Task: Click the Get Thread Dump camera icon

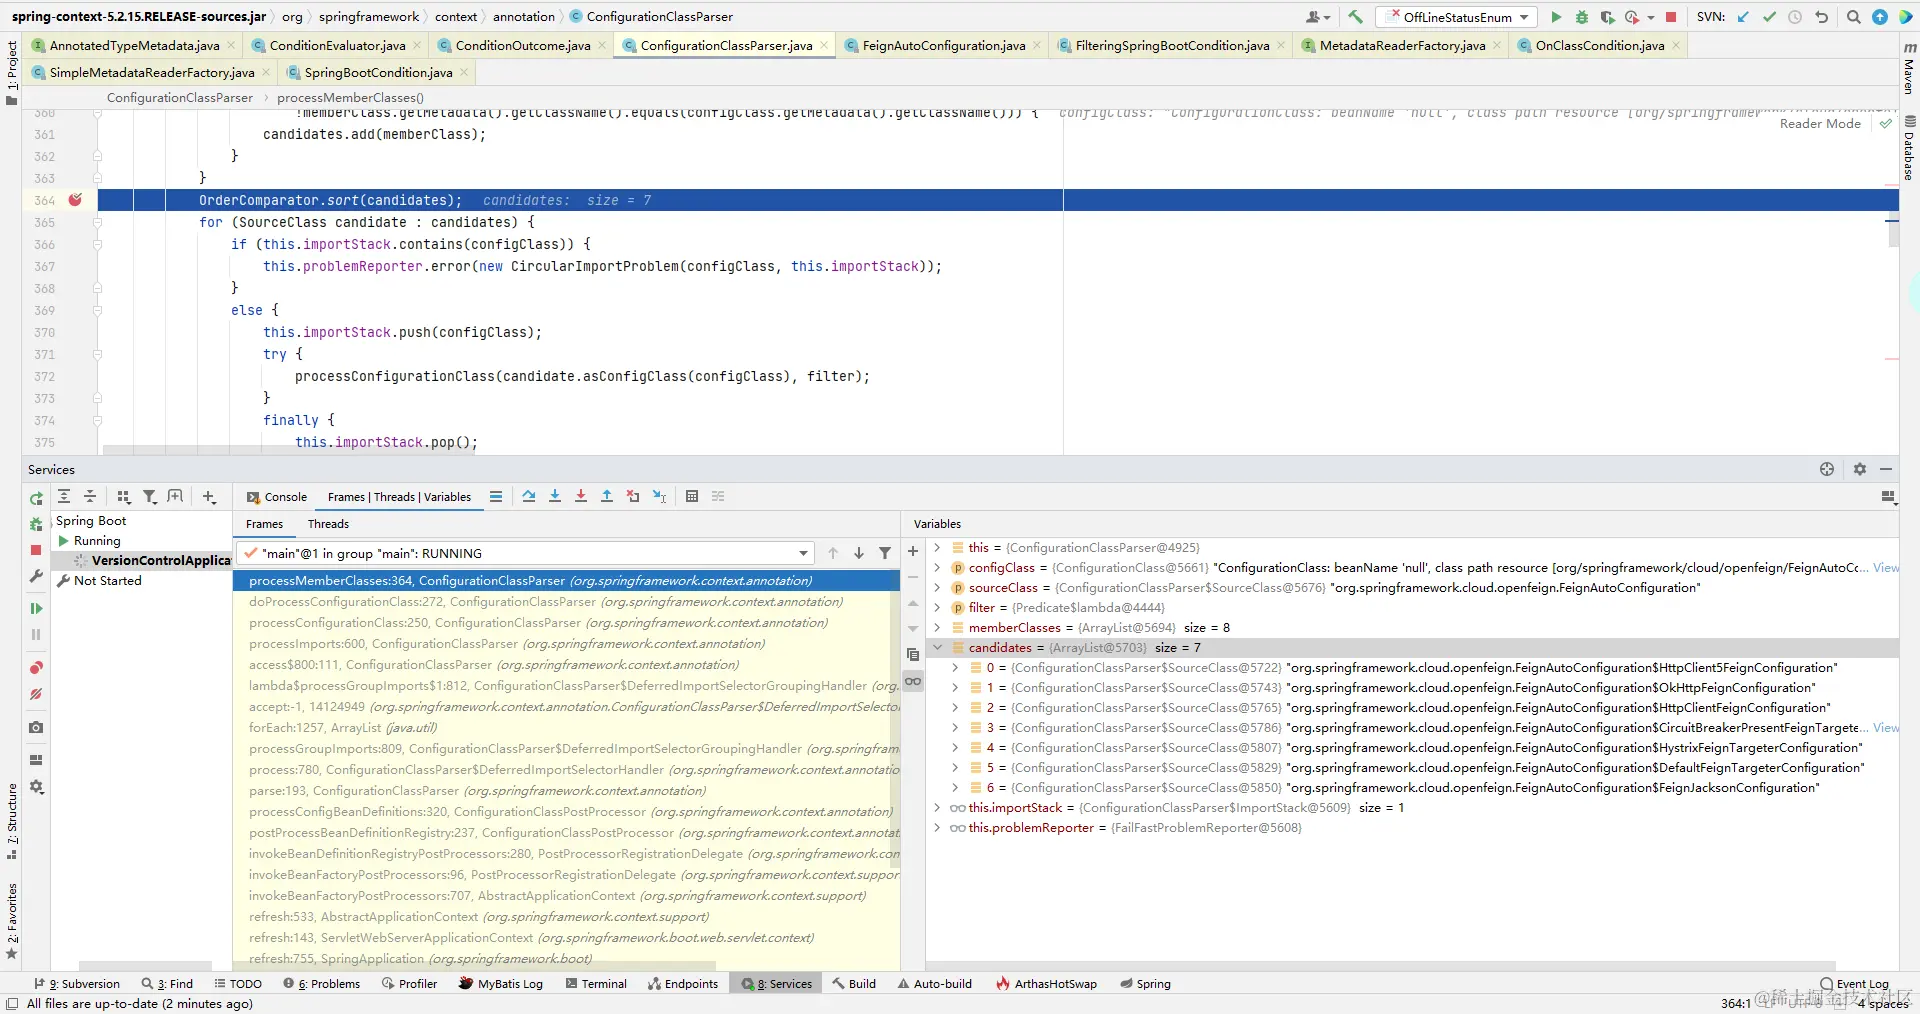Action: (x=36, y=727)
